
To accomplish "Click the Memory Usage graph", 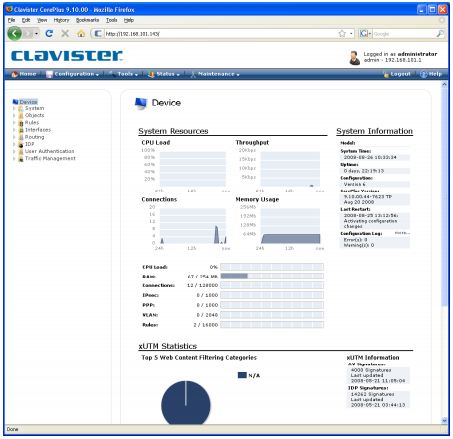I will (x=290, y=226).
